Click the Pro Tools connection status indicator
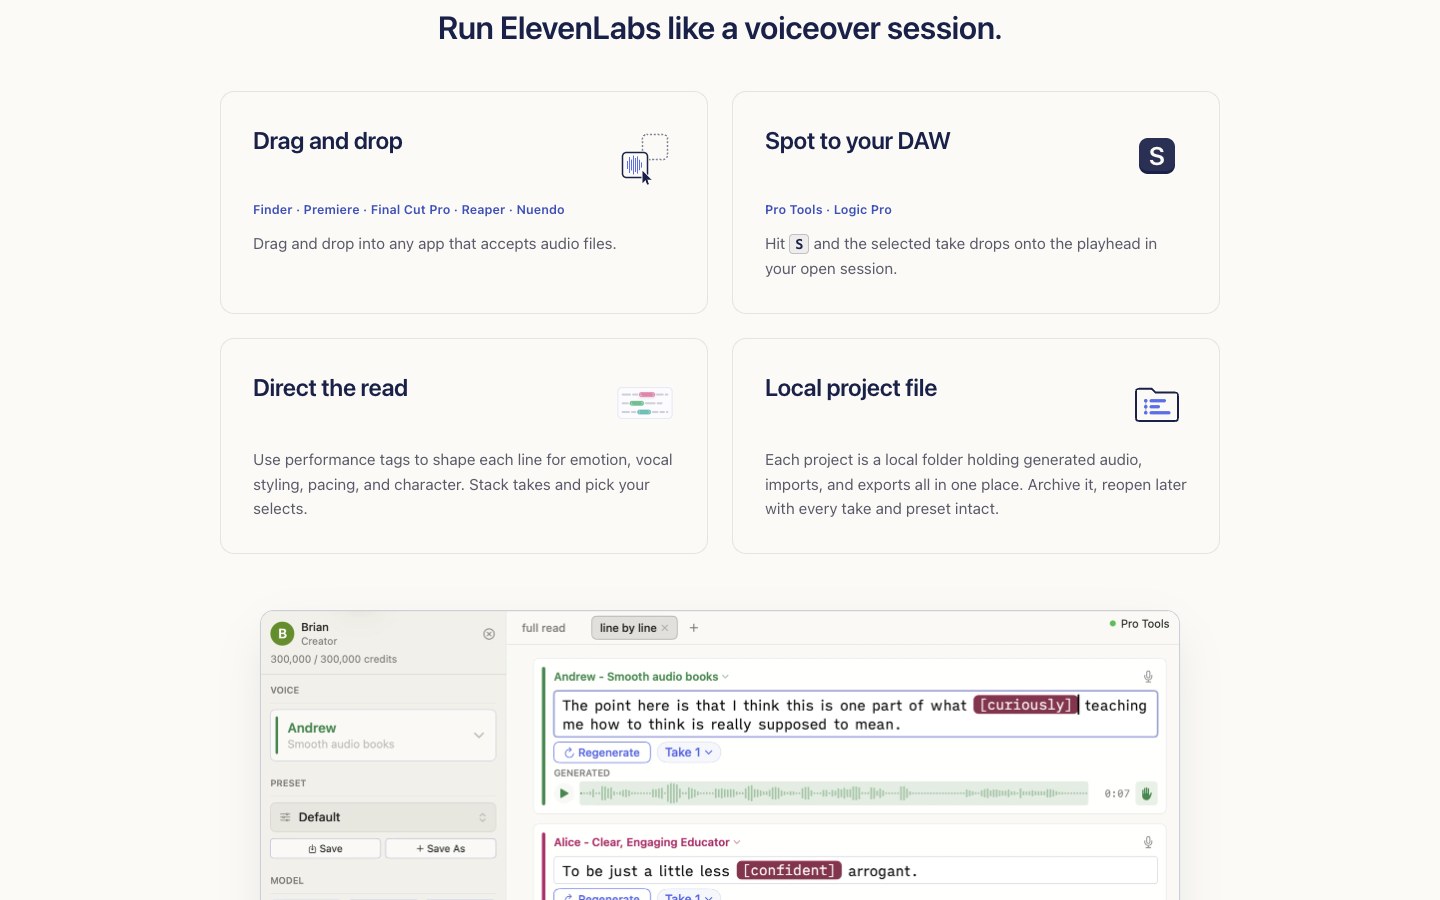Image resolution: width=1440 pixels, height=900 pixels. (1139, 624)
